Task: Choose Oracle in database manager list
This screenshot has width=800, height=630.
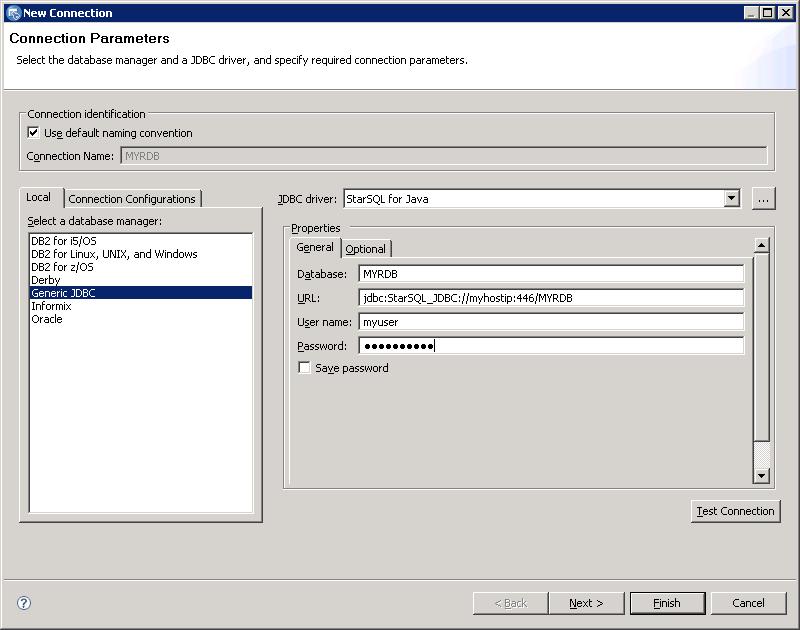Action: (x=47, y=319)
